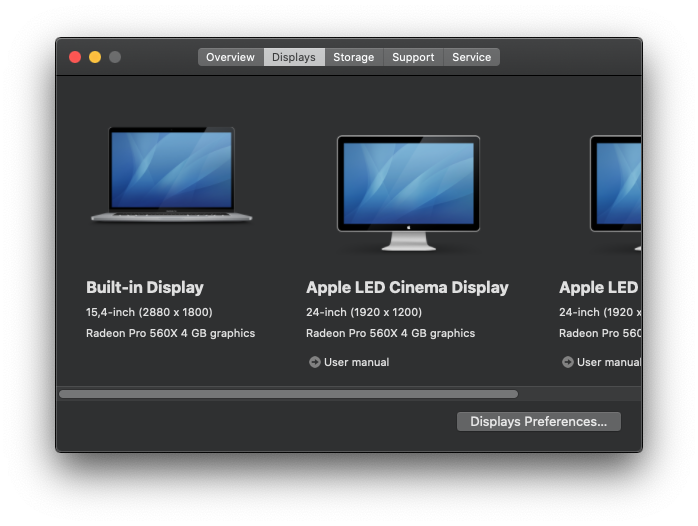
Task: Click the Apple LED Cinema Display monitor image
Action: click(x=408, y=193)
